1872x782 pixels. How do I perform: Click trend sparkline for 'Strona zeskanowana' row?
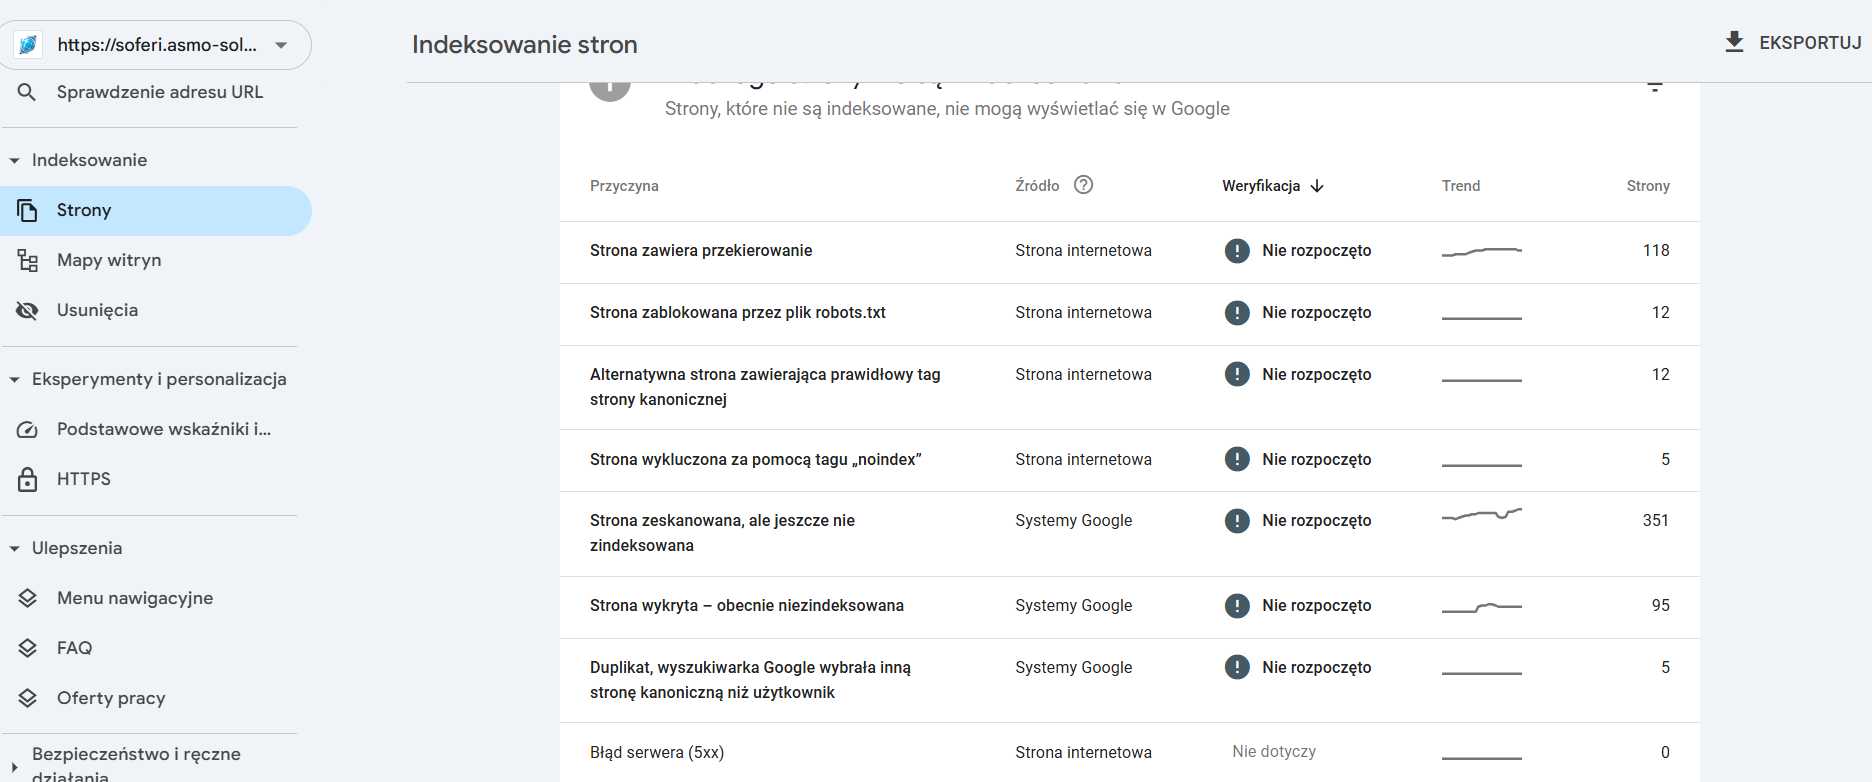[x=1481, y=516]
